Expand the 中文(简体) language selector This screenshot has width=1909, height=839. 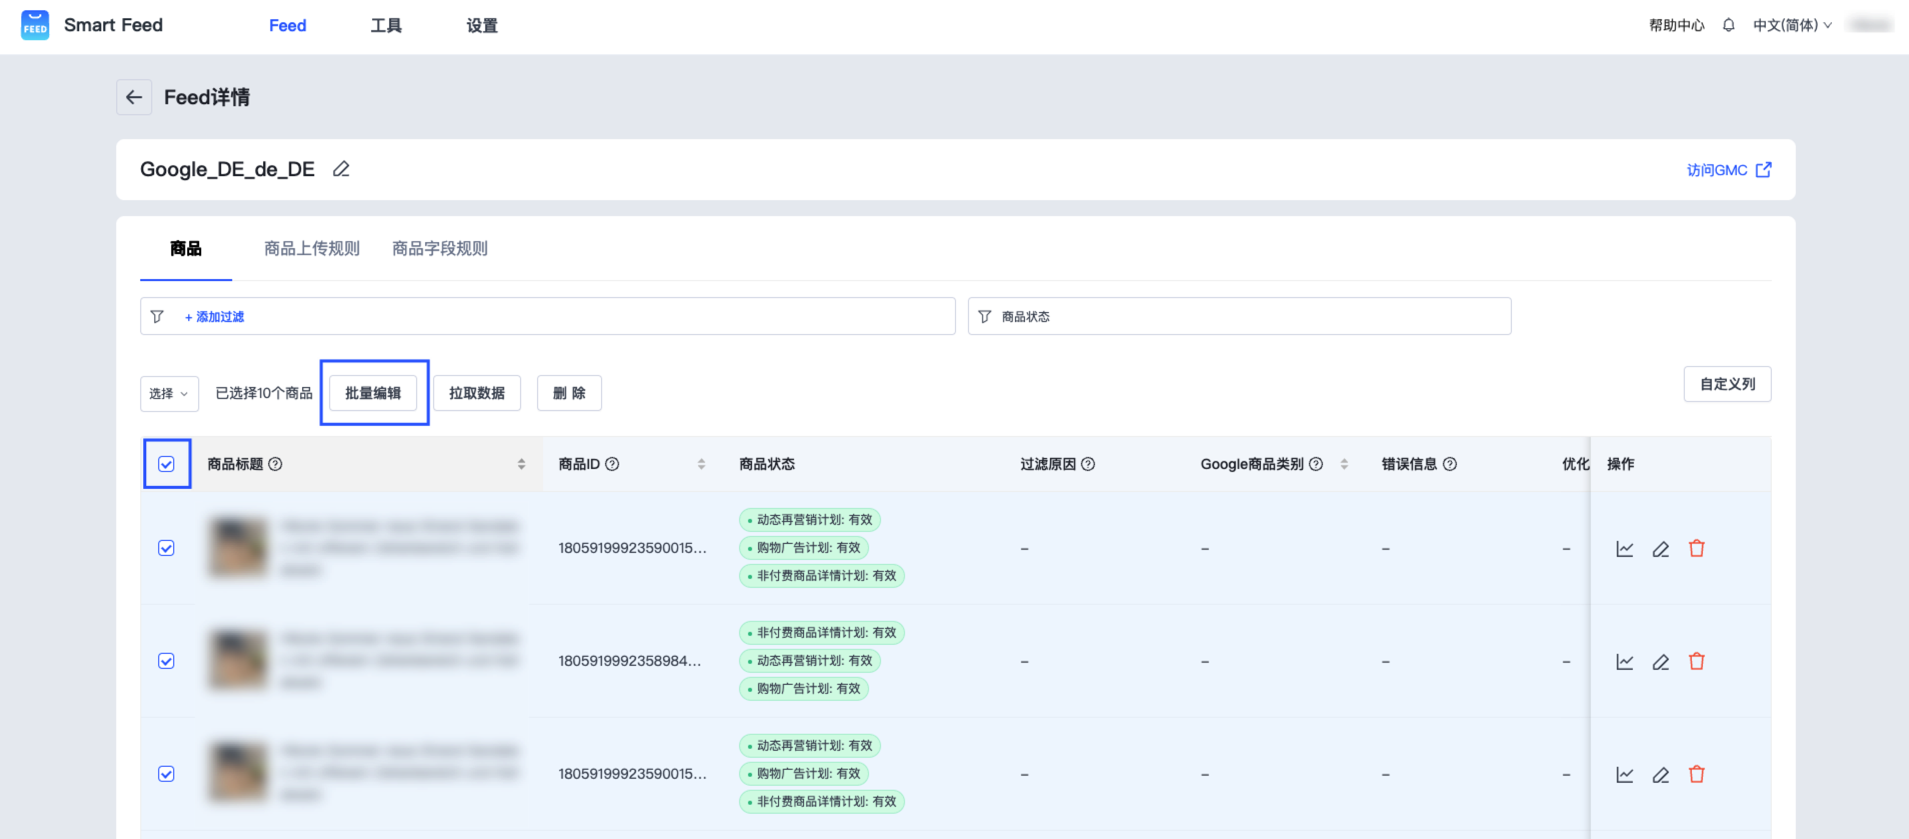pos(1791,25)
